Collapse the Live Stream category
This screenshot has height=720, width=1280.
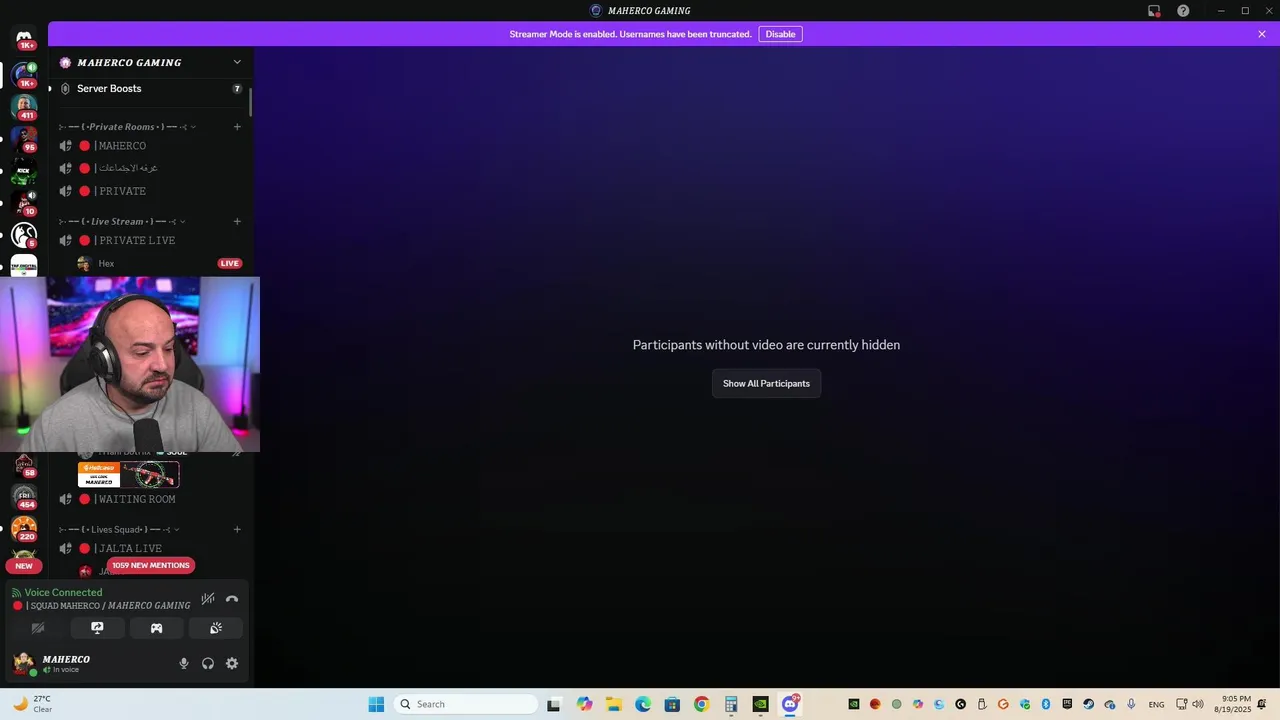(122, 222)
